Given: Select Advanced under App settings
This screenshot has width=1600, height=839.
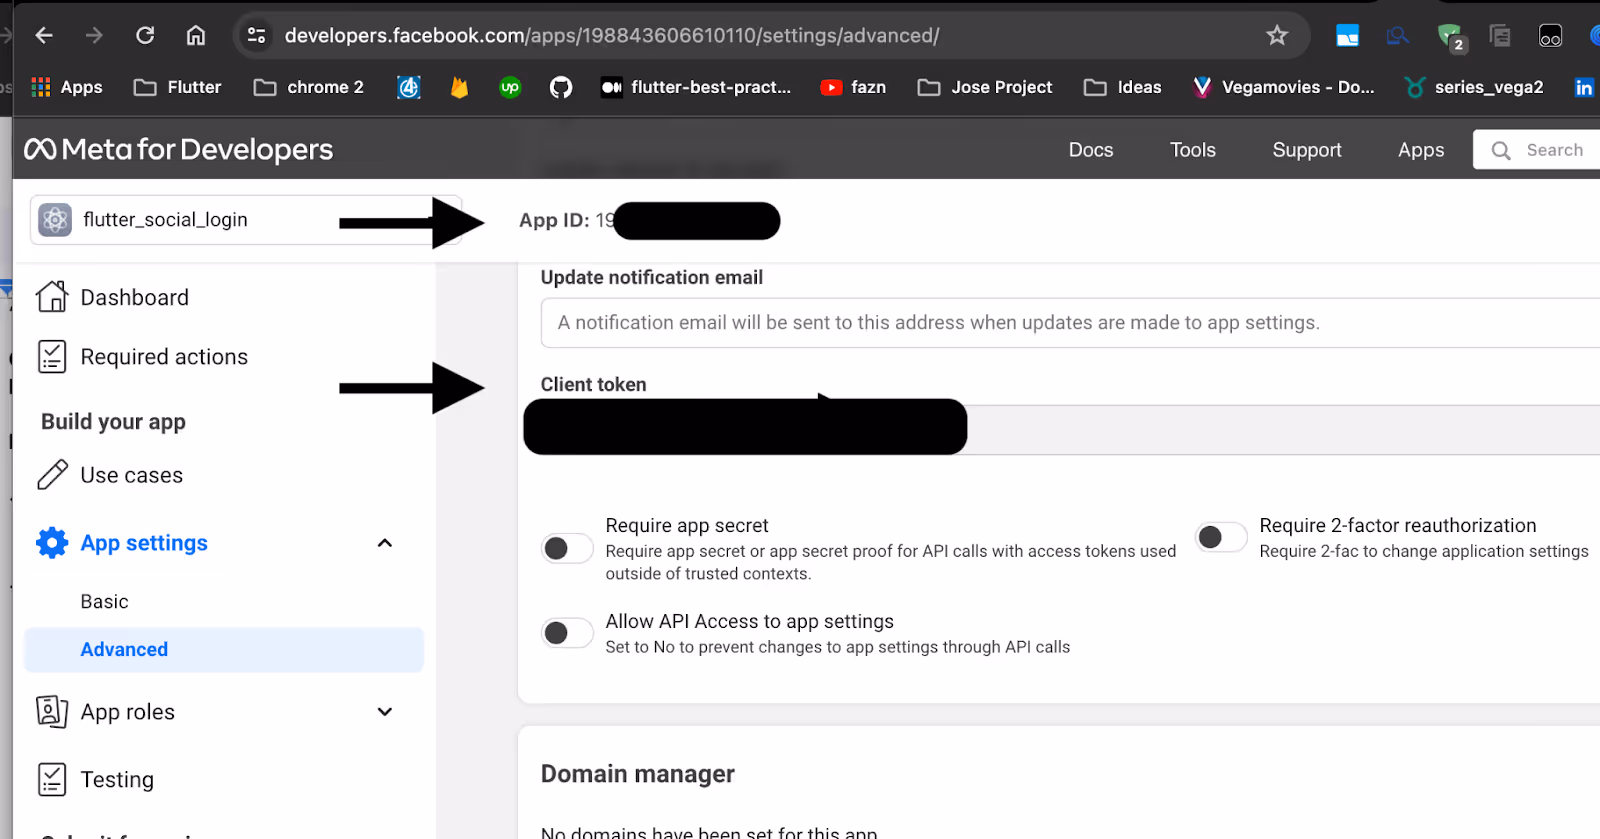Looking at the screenshot, I should click(x=224, y=650).
